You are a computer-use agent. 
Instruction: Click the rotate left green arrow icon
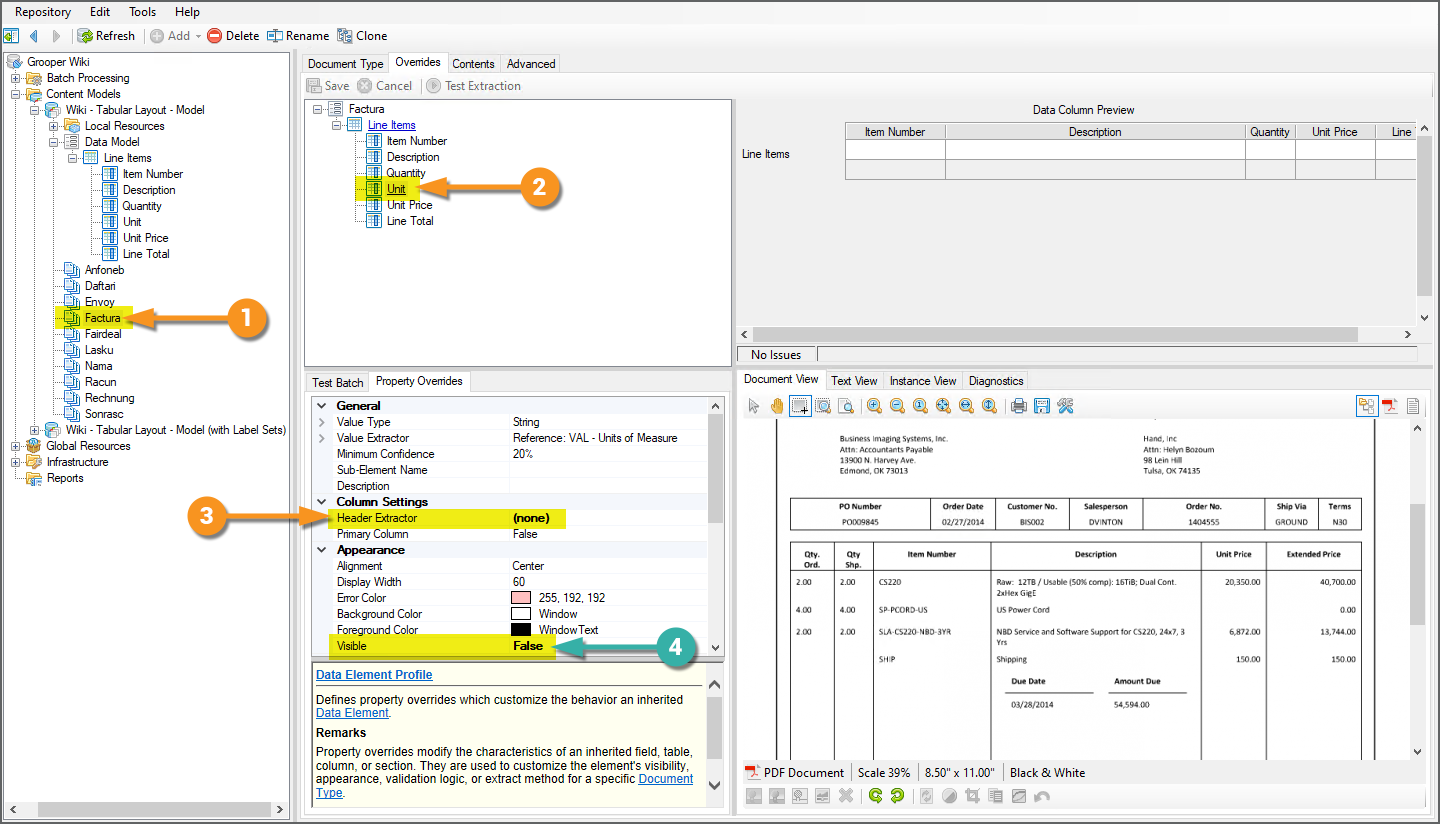pyautogui.click(x=875, y=796)
